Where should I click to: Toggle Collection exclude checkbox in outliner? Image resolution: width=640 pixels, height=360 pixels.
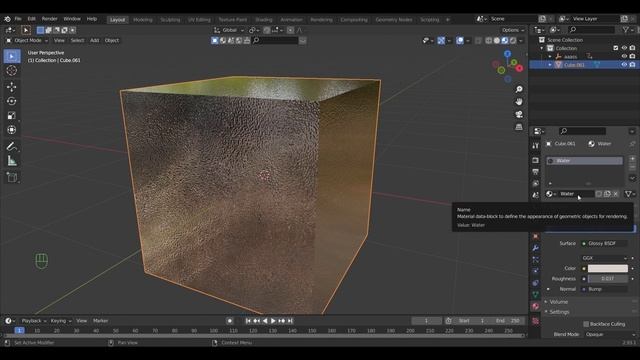pyautogui.click(x=616, y=48)
